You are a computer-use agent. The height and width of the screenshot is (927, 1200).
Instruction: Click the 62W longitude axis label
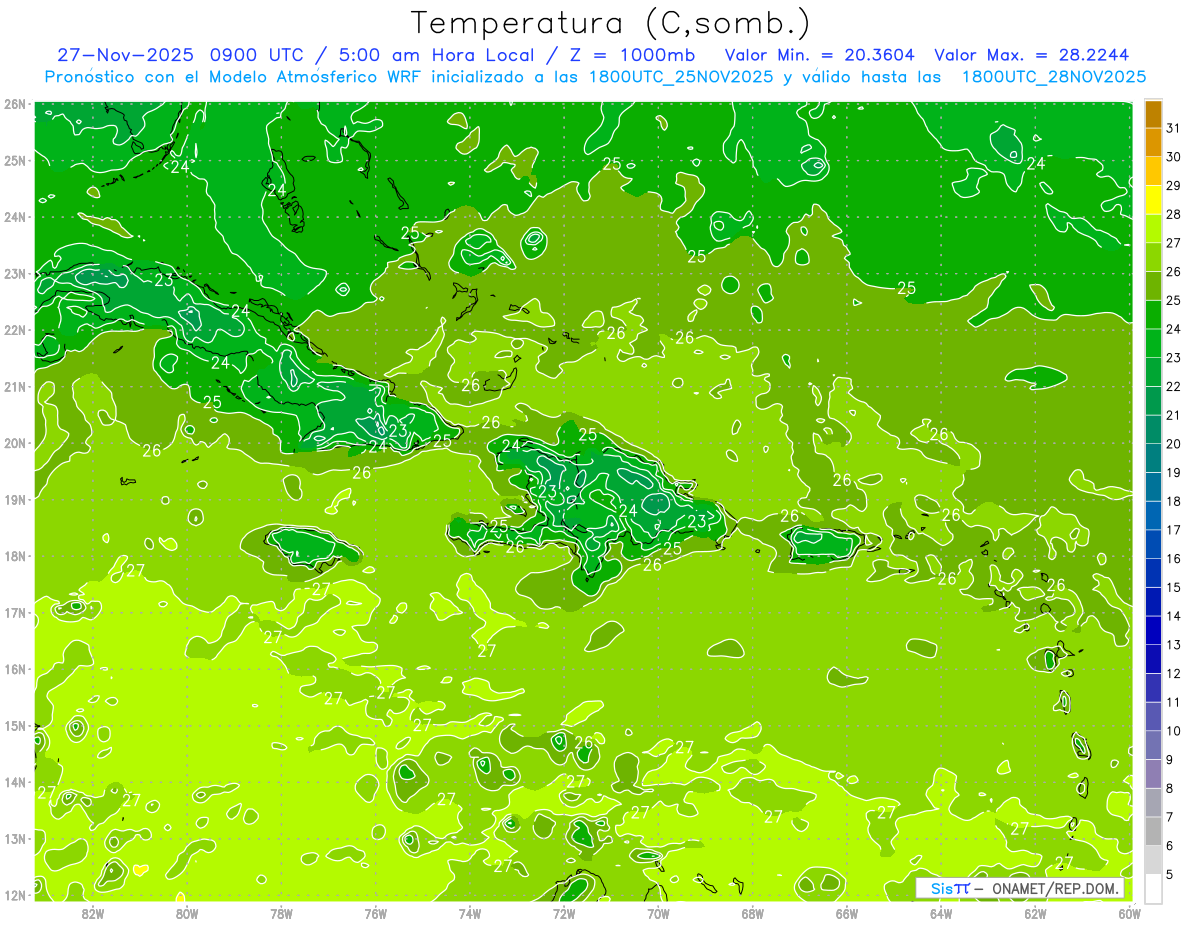(x=1035, y=913)
